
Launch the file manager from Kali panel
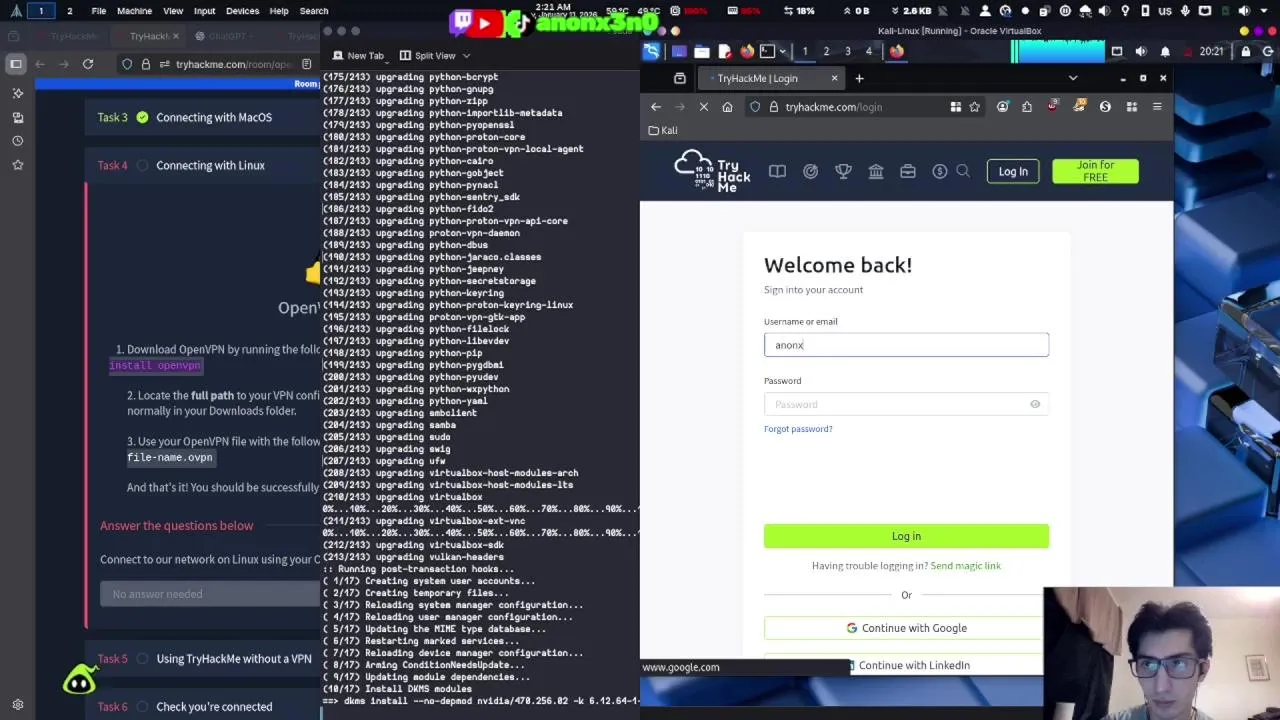702,51
